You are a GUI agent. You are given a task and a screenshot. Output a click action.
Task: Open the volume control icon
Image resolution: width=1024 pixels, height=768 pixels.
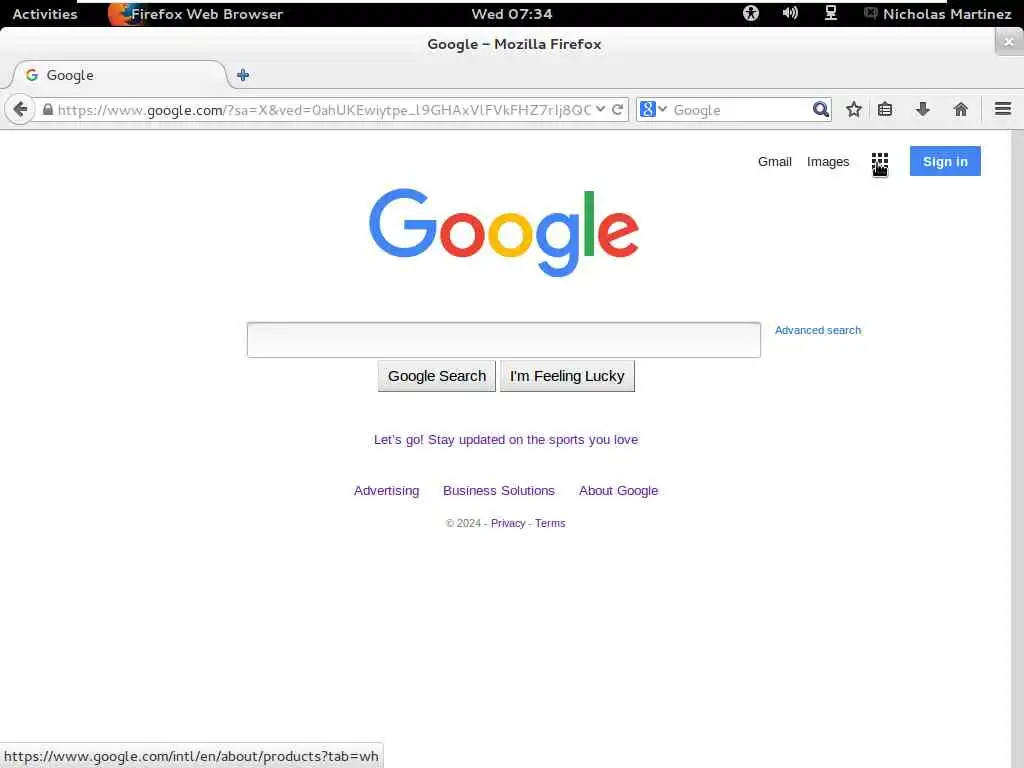[x=790, y=13]
